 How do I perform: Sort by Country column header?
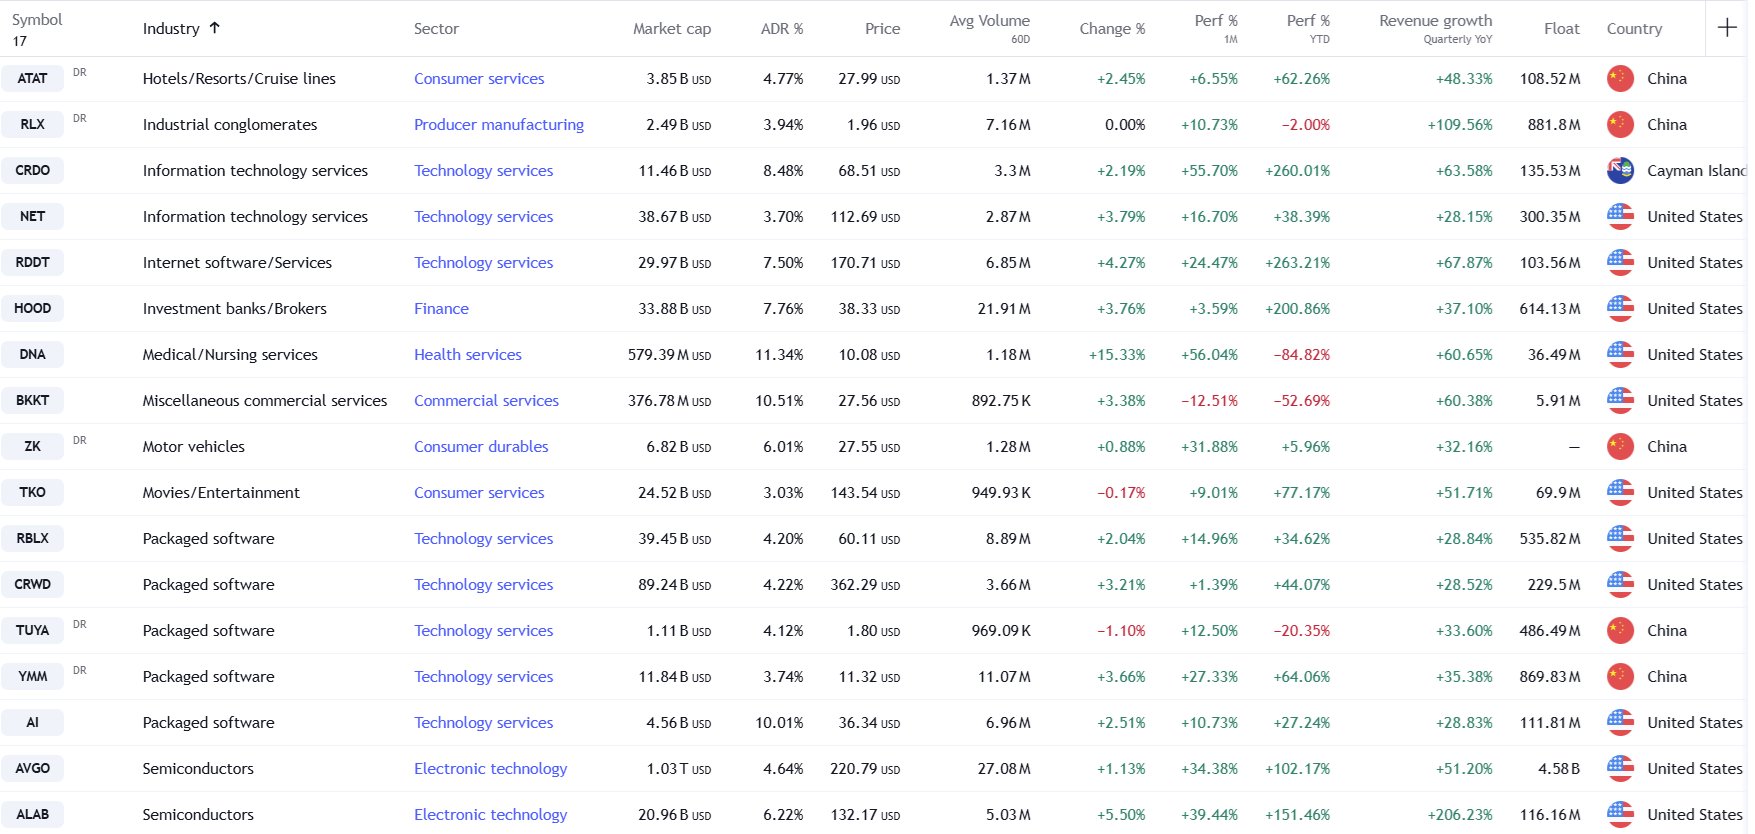pos(1634,29)
